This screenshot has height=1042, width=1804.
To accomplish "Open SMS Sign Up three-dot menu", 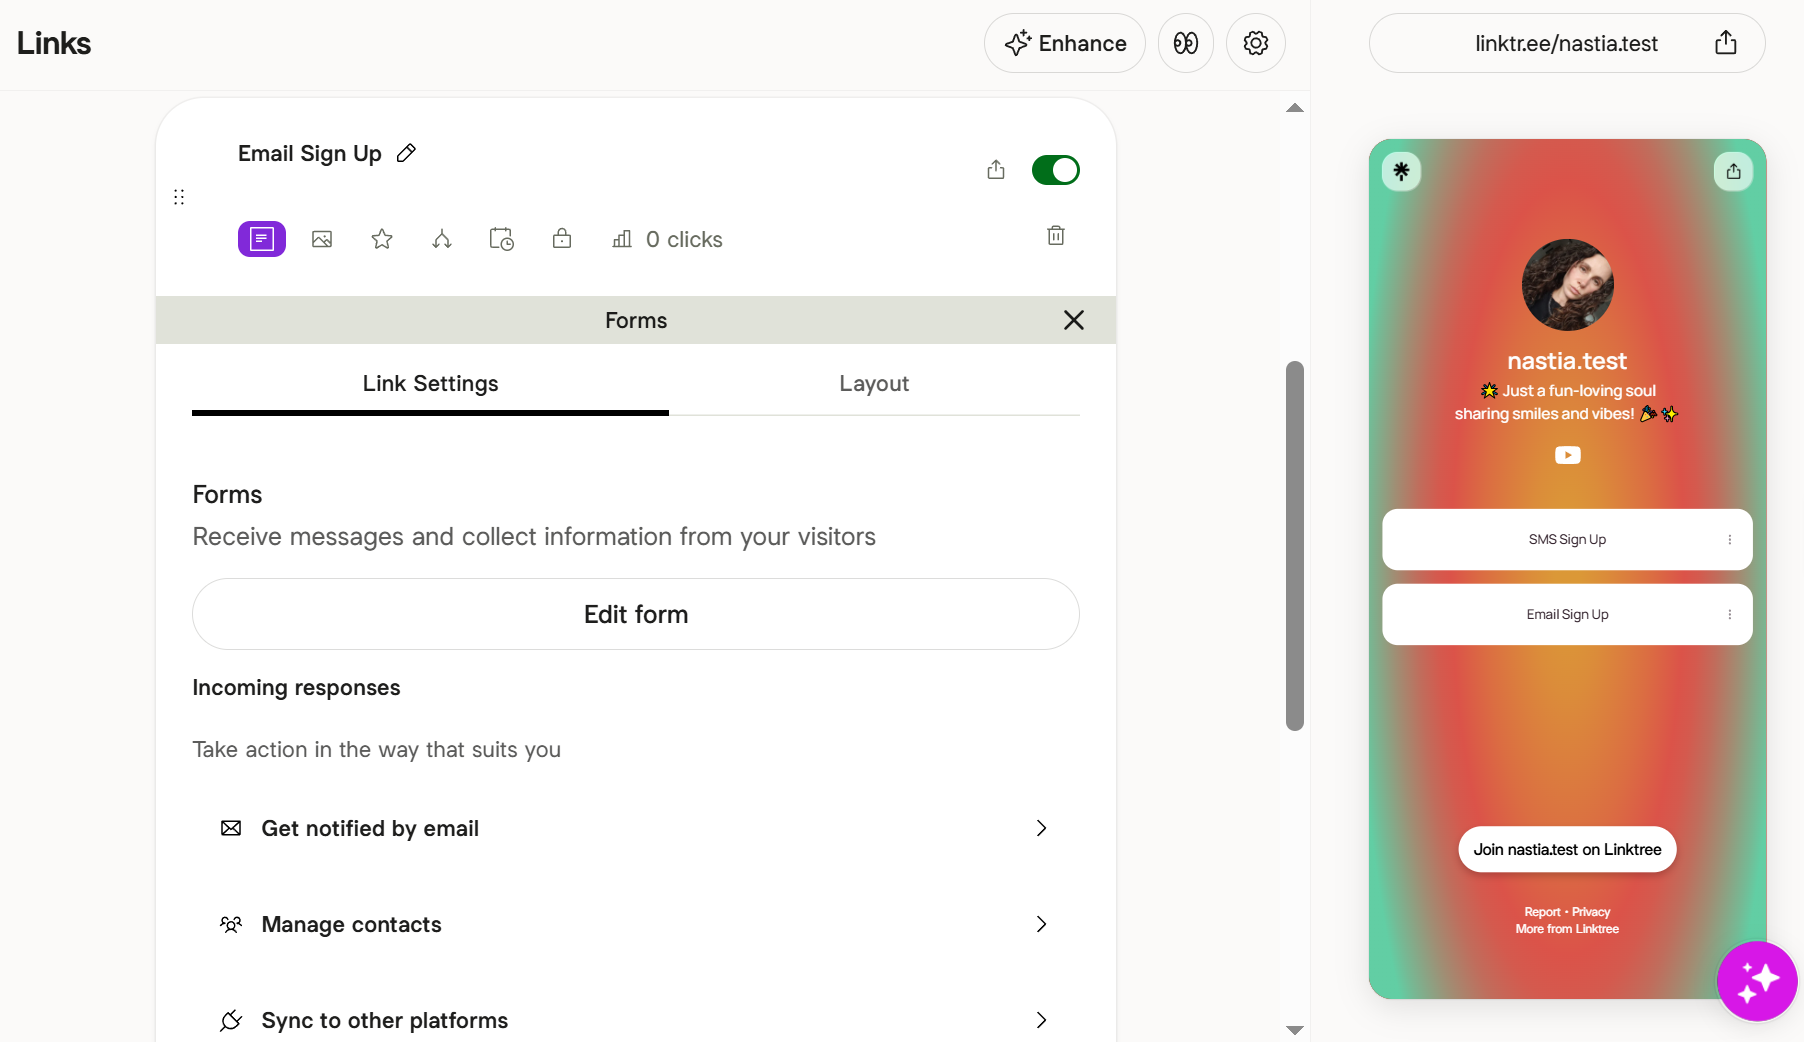I will (1729, 540).
